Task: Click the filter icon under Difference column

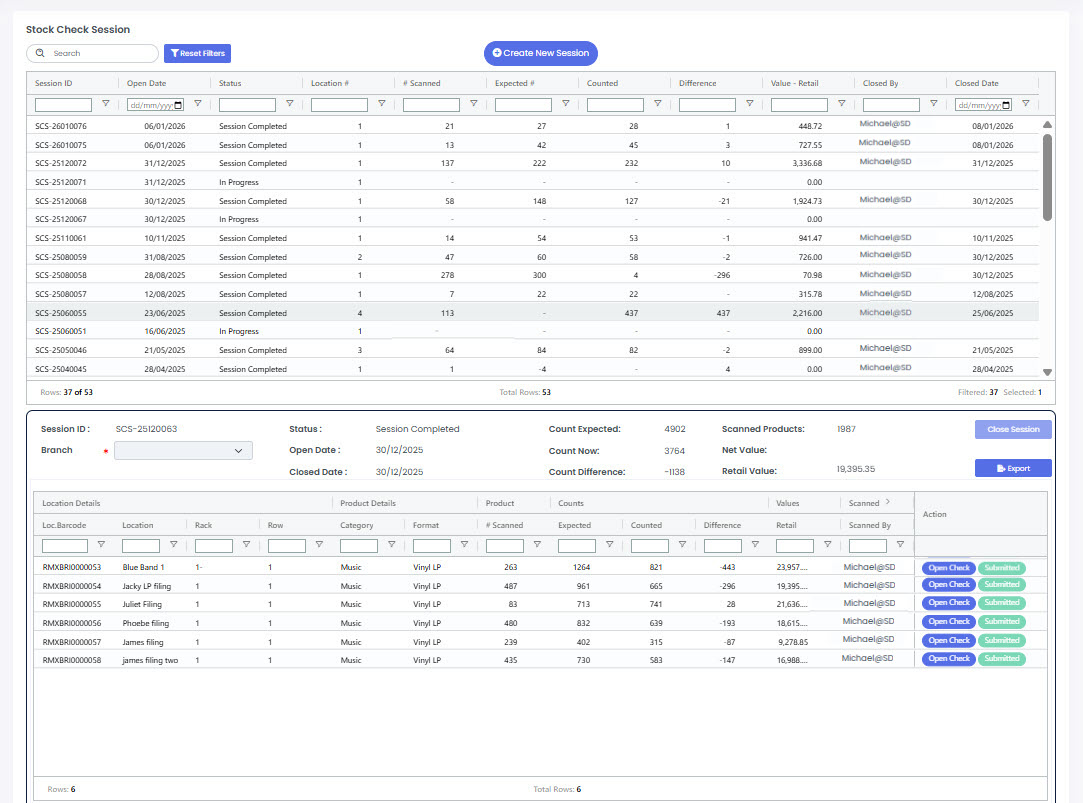Action: [x=749, y=104]
